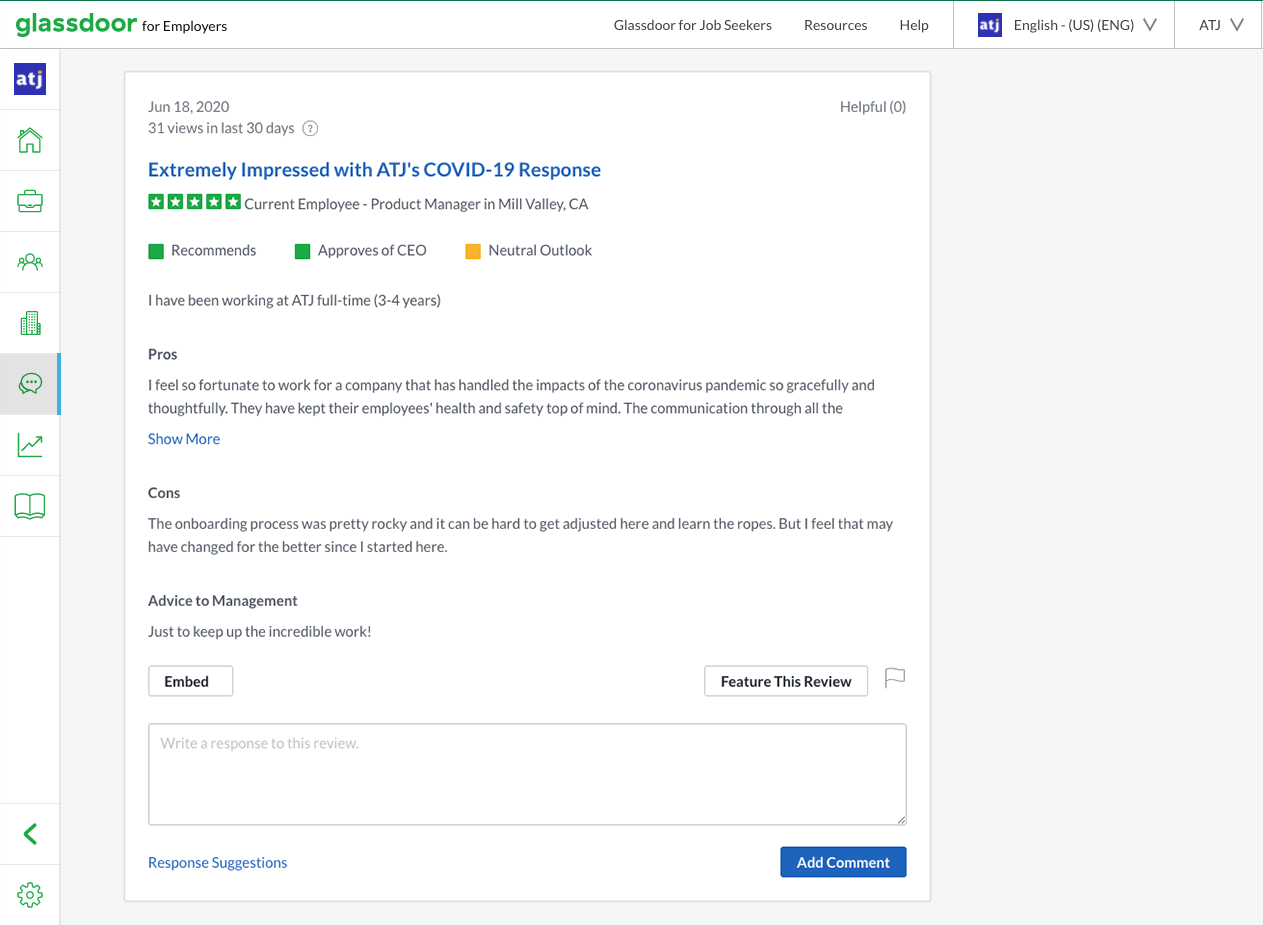
Task: Open the company building icon
Action: [x=30, y=323]
